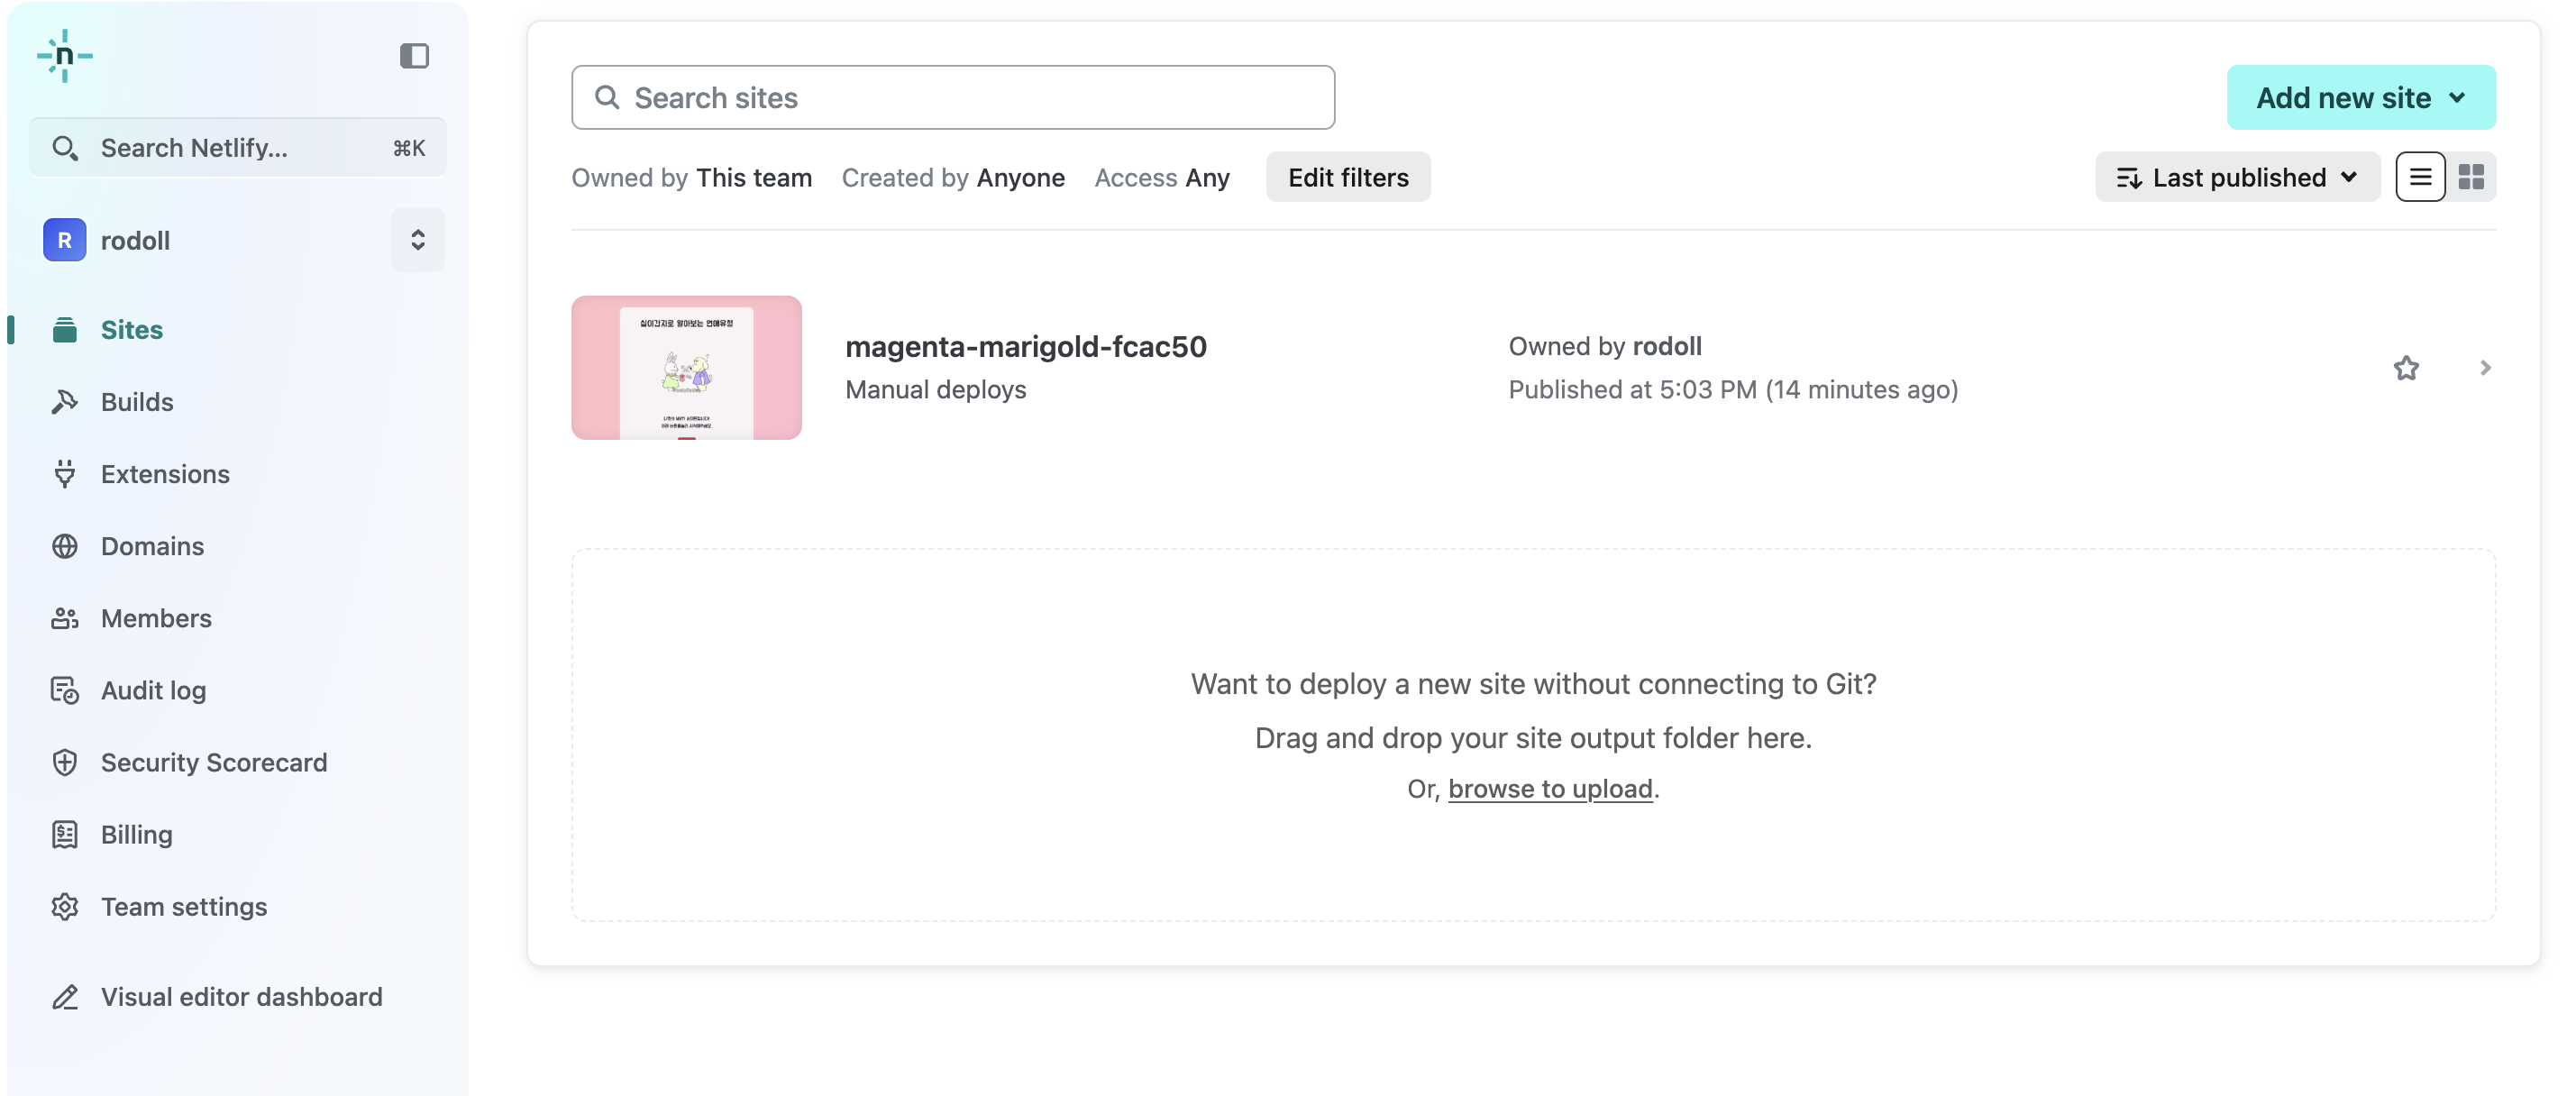Switch to grid view layout
2576x1096 pixels.
(2470, 177)
